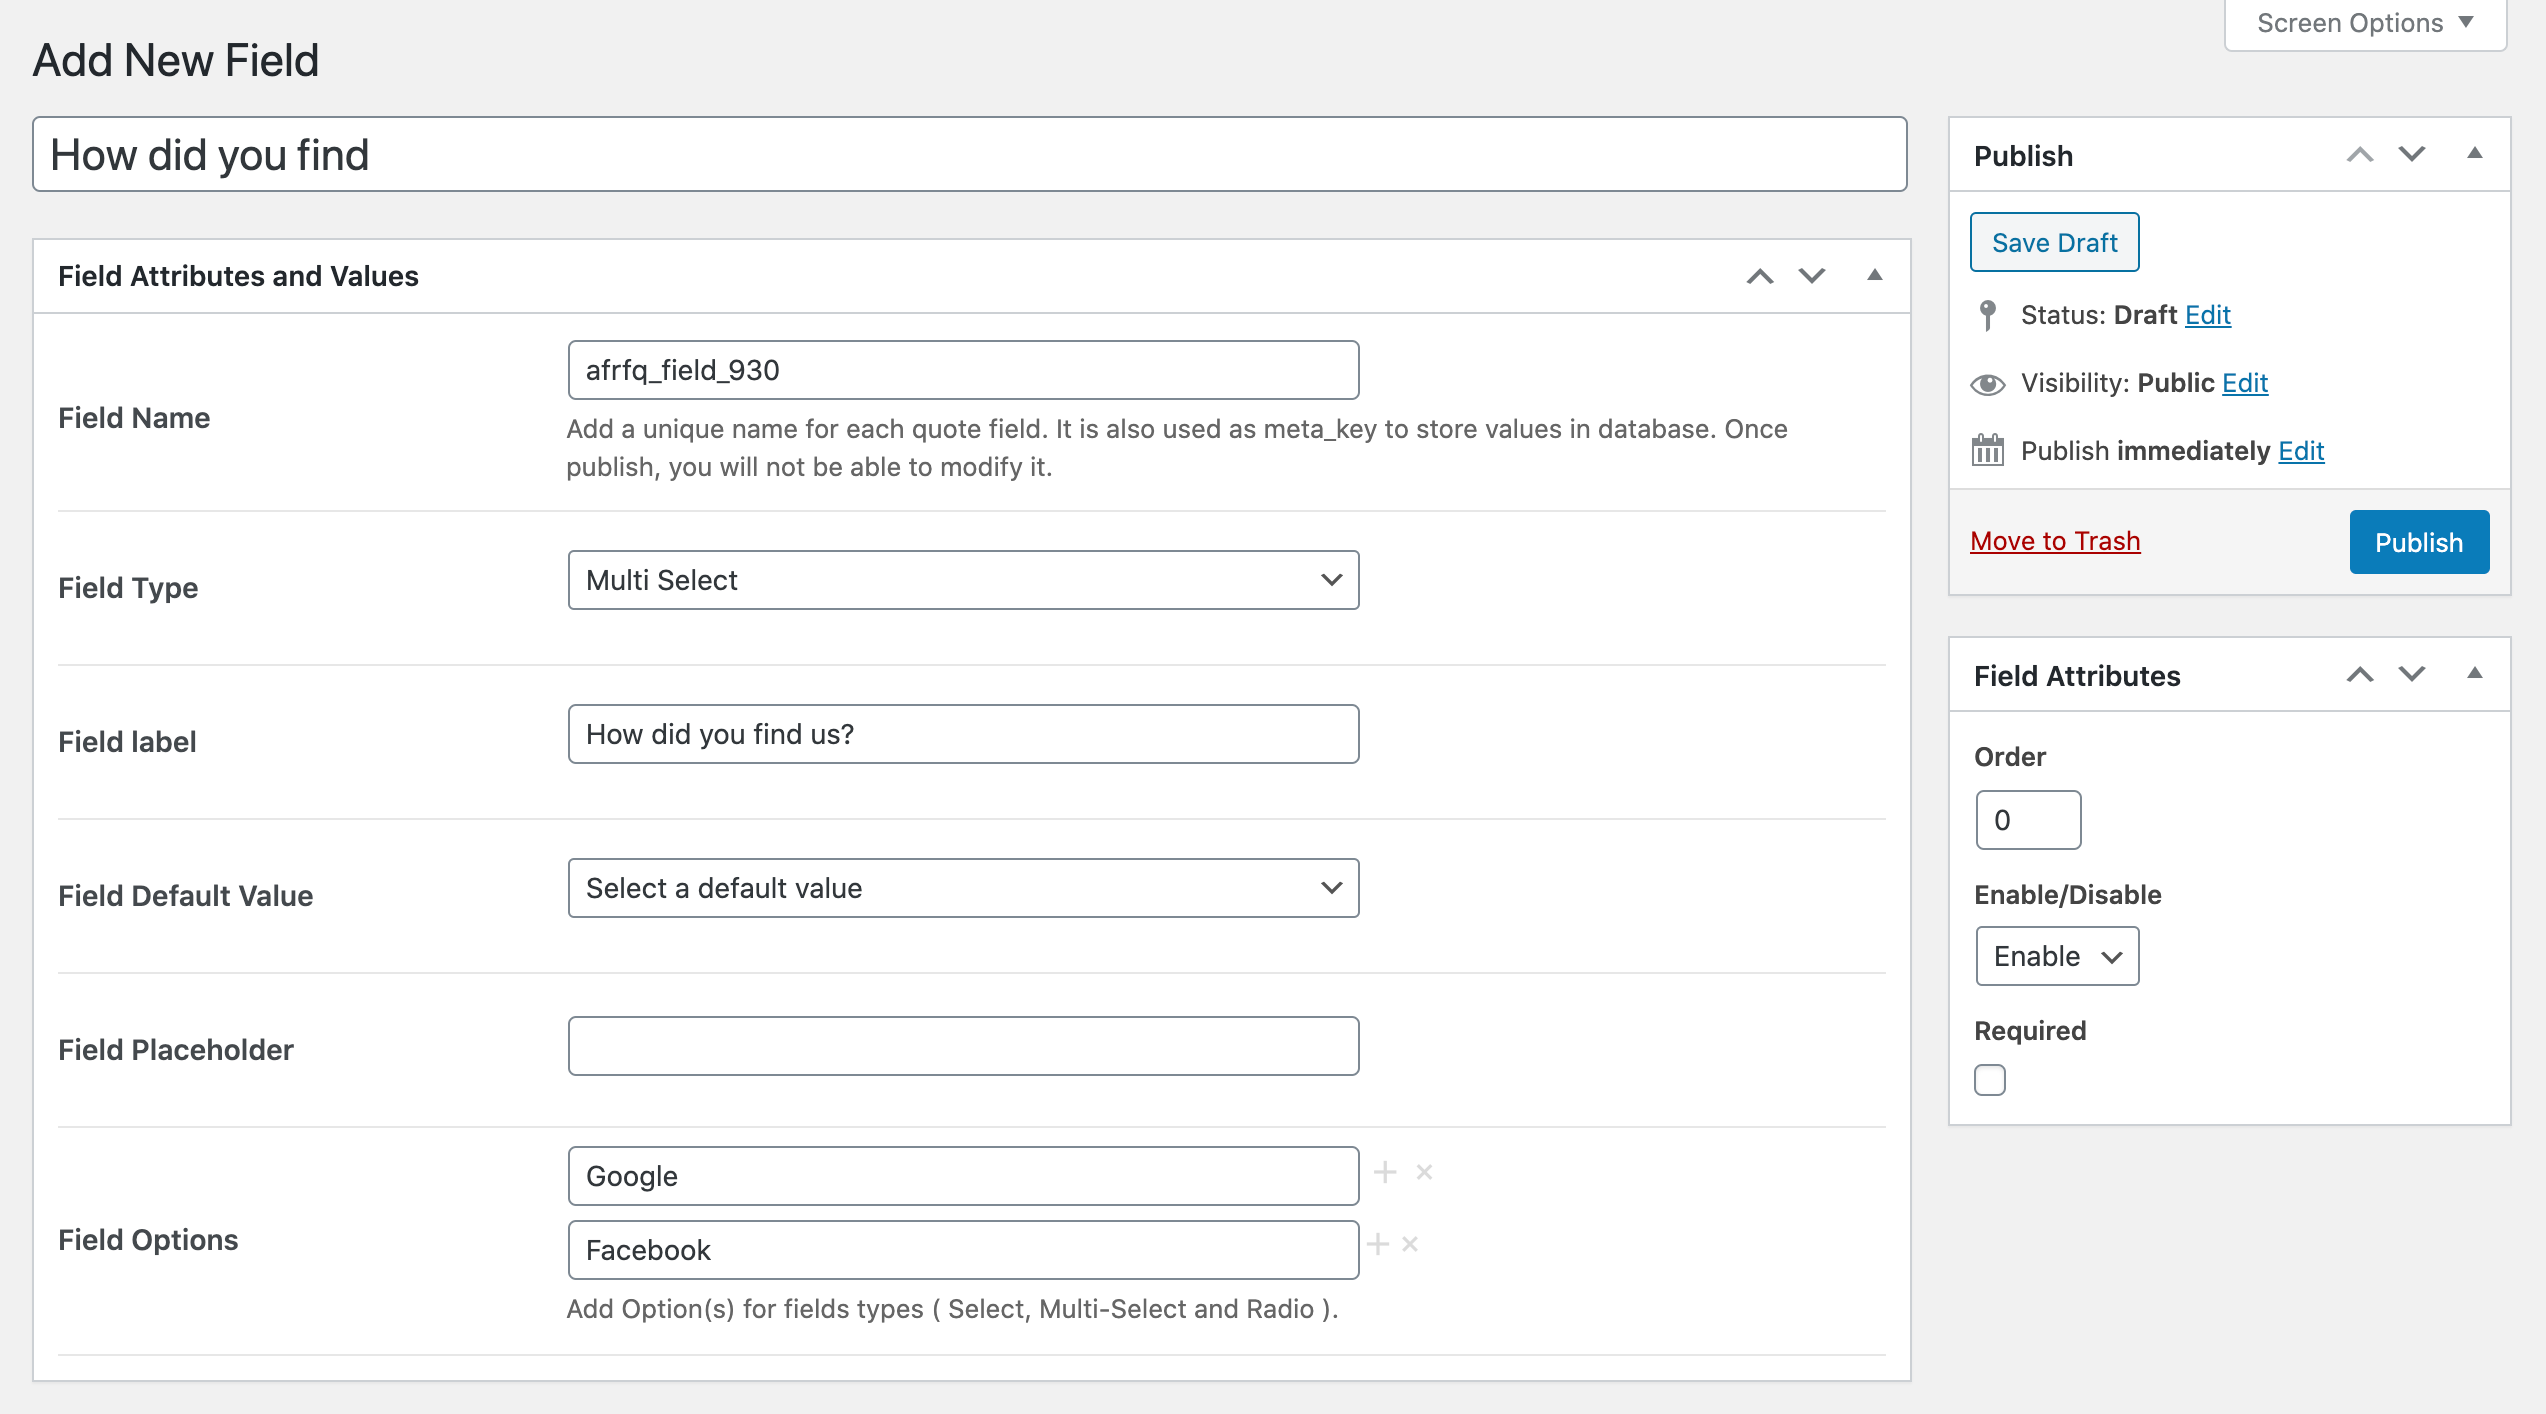Viewport: 2546px width, 1414px height.
Task: Add a new option after Facebook
Action: [1378, 1244]
